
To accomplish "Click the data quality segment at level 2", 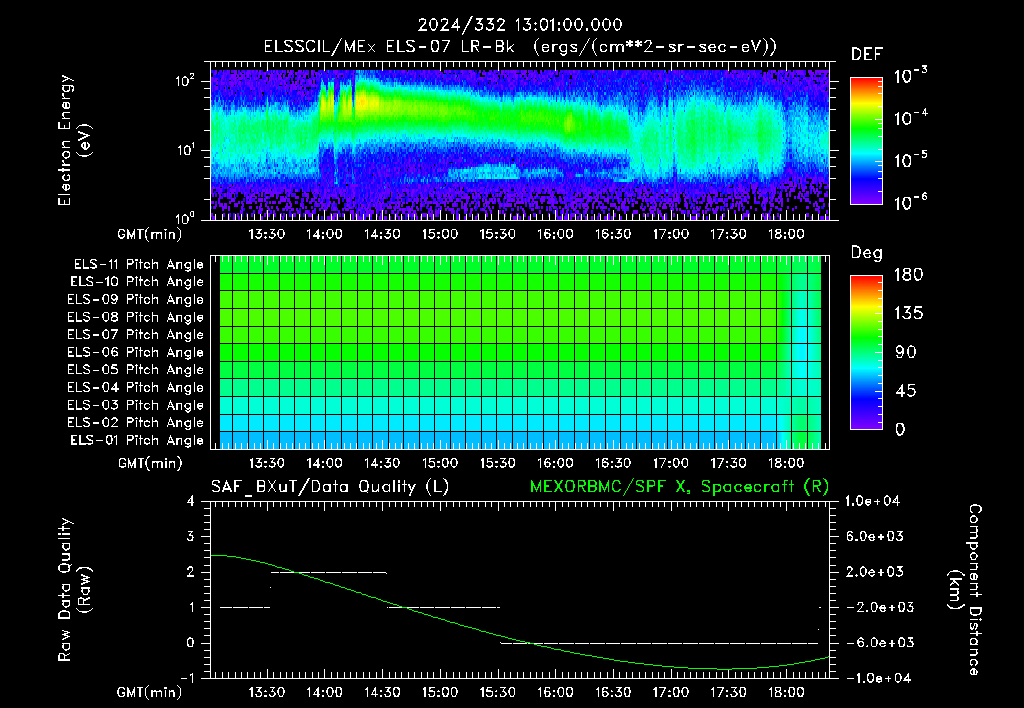I will coord(328,572).
